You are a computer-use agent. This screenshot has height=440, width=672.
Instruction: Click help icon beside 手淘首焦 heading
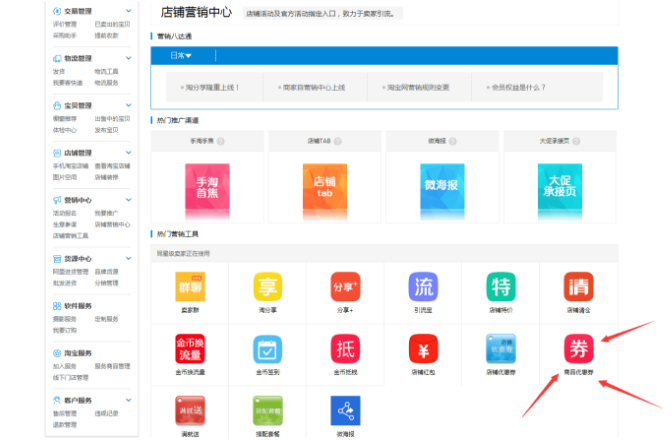220,141
